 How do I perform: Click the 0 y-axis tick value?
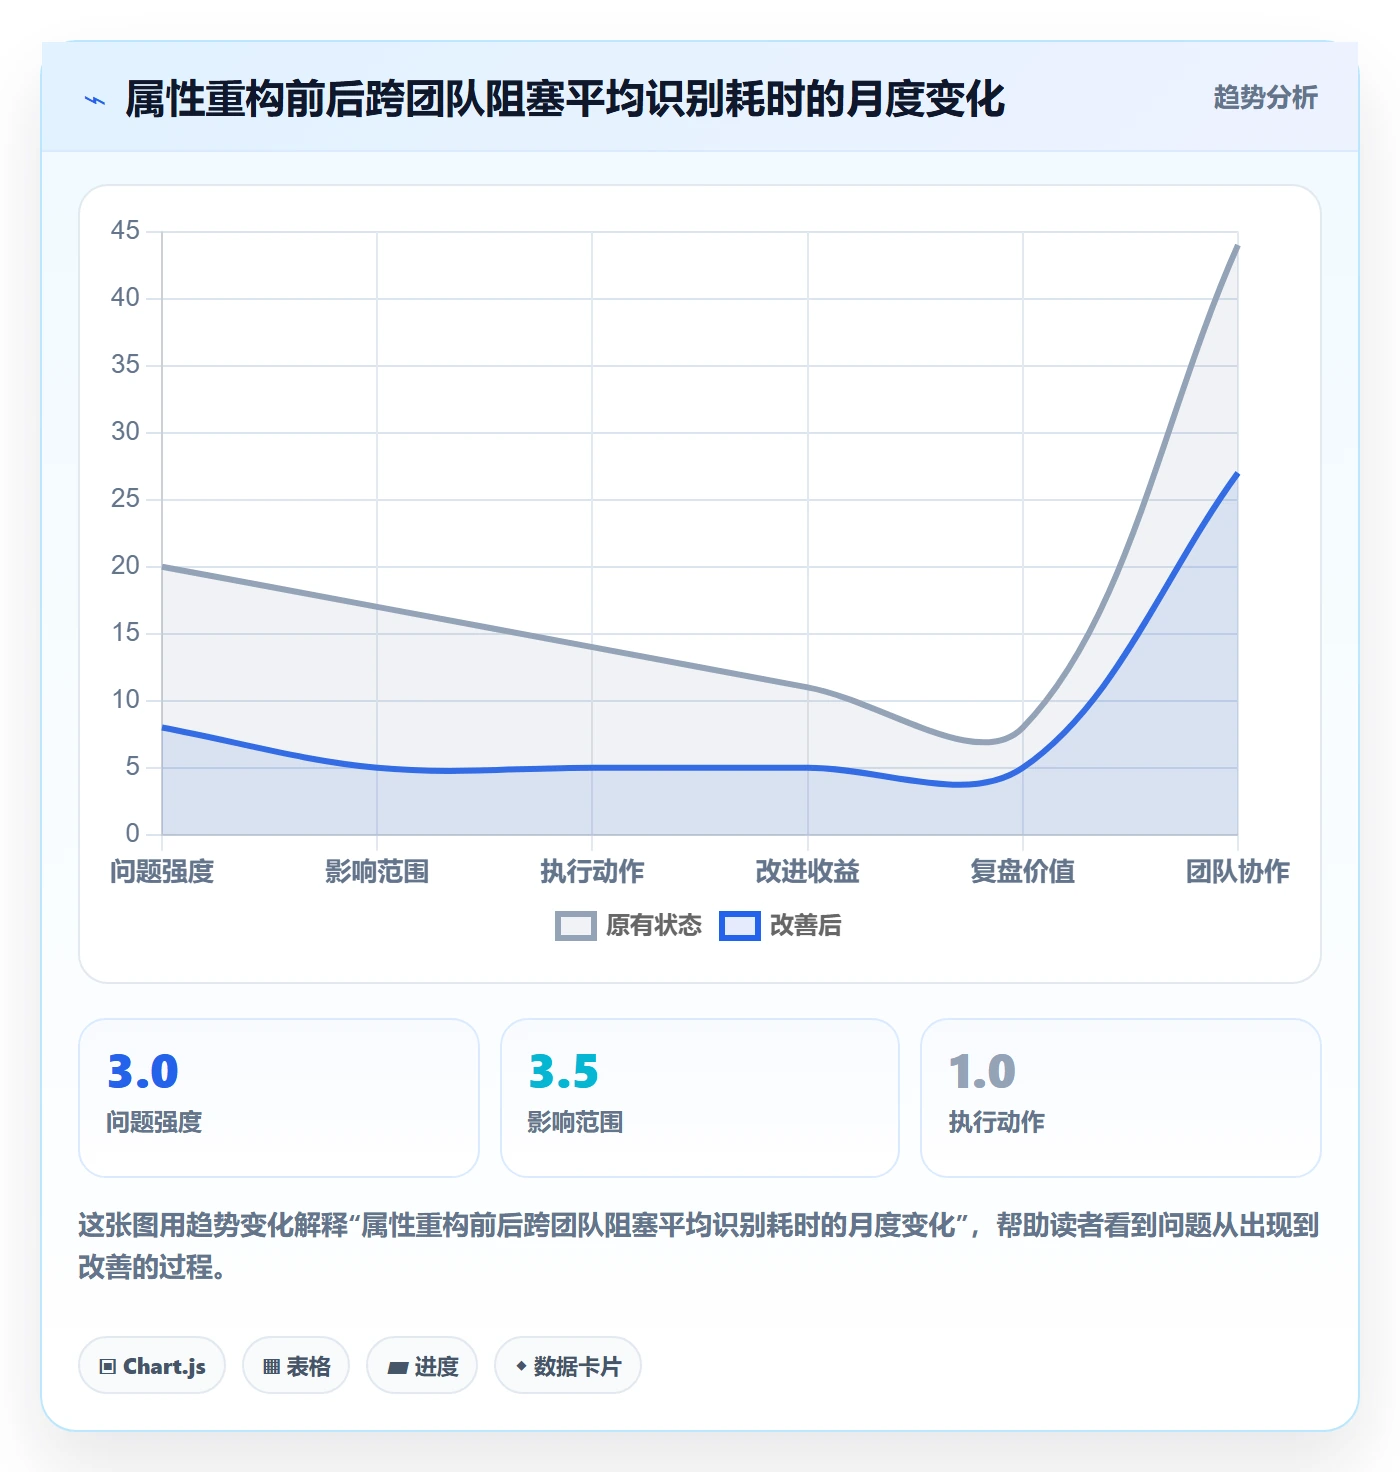click(132, 834)
